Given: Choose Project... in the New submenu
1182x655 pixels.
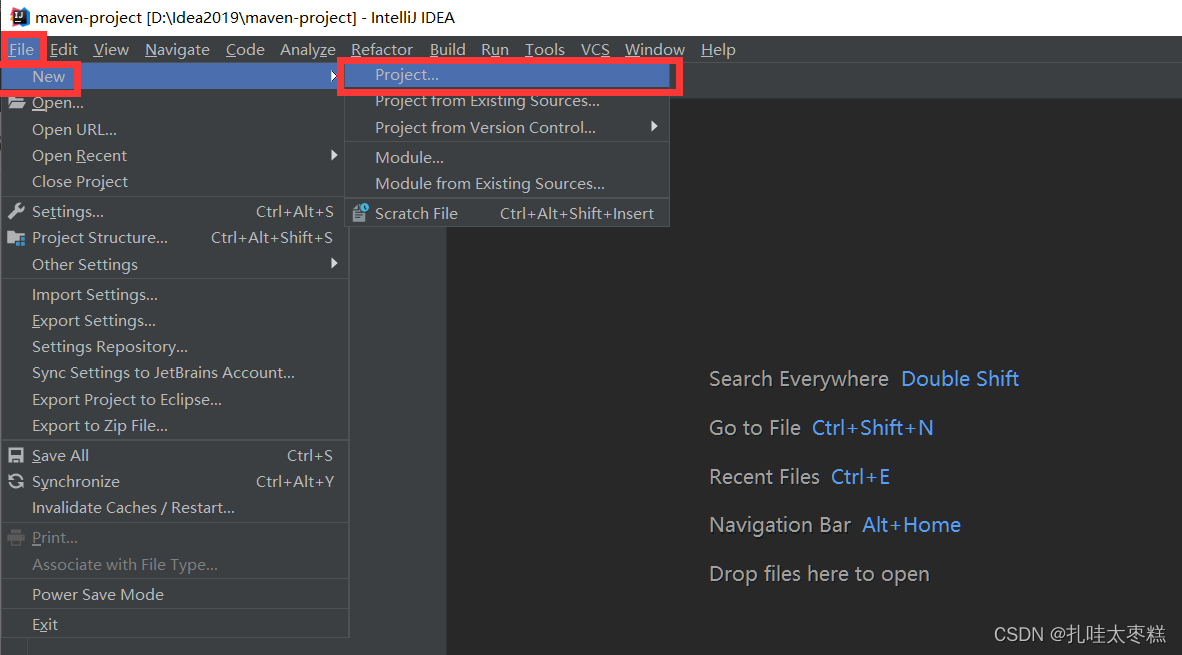Looking at the screenshot, I should [507, 75].
